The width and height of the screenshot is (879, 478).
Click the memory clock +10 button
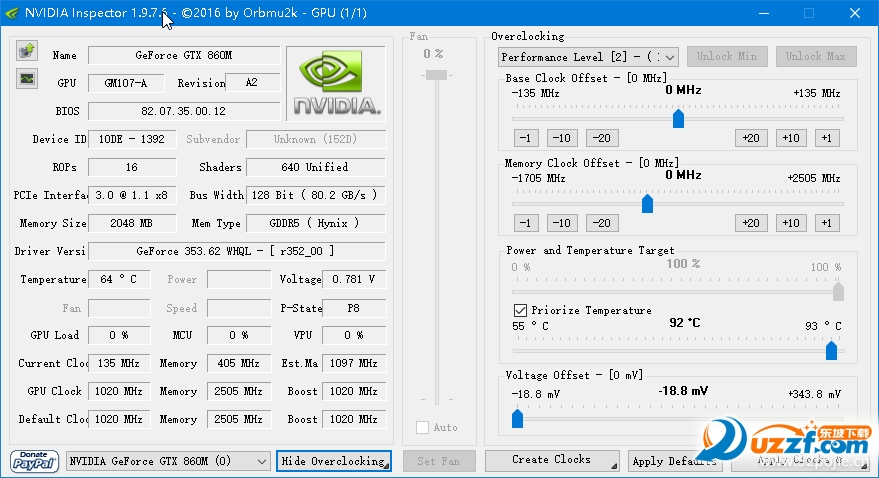pyautogui.click(x=791, y=223)
